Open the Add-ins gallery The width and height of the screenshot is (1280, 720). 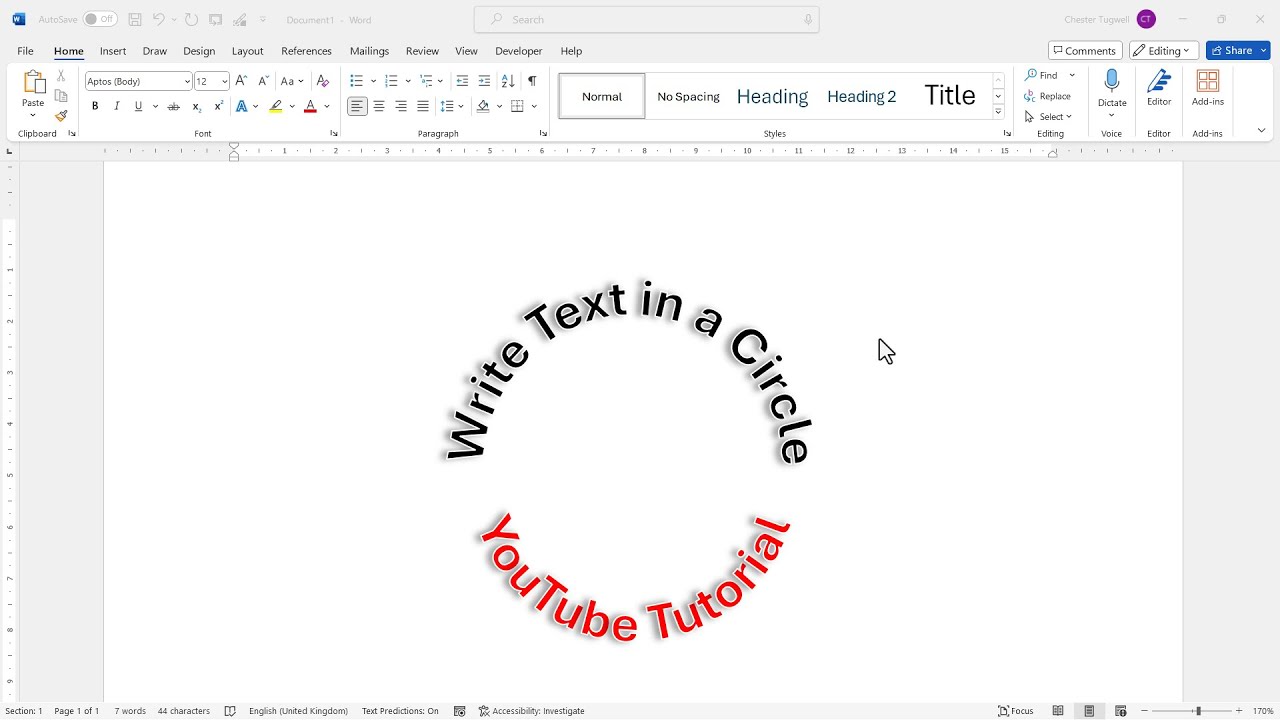pos(1208,88)
